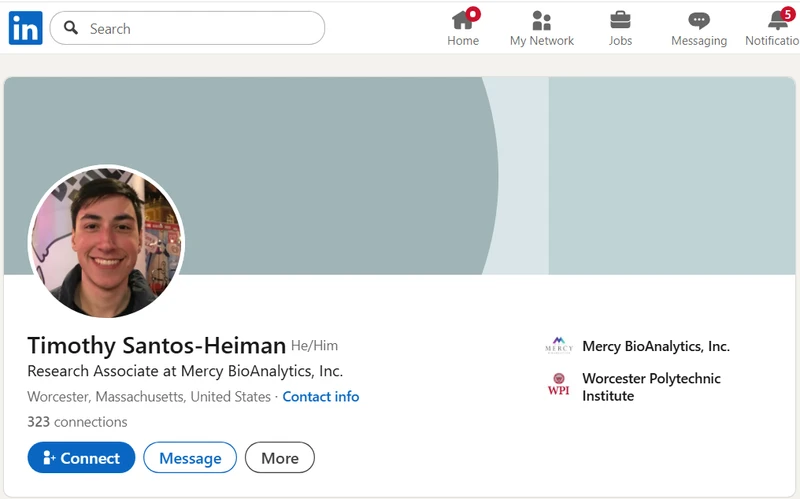This screenshot has width=800, height=499.
Task: Open the Jobs section
Action: pyautogui.click(x=620, y=28)
